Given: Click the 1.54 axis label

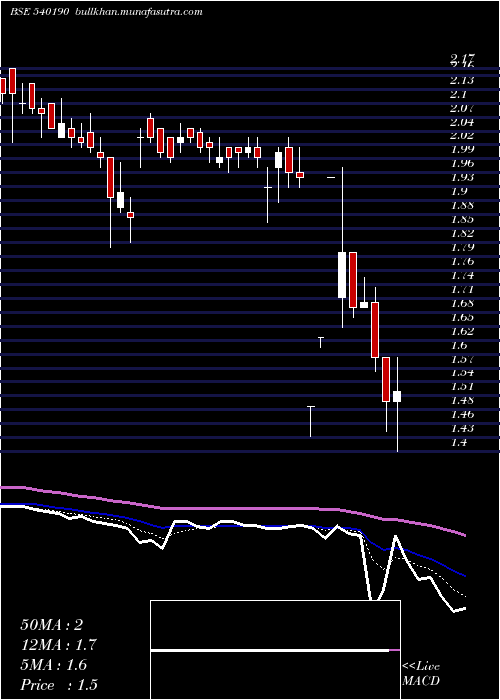Looking at the screenshot, I should coord(462,372).
